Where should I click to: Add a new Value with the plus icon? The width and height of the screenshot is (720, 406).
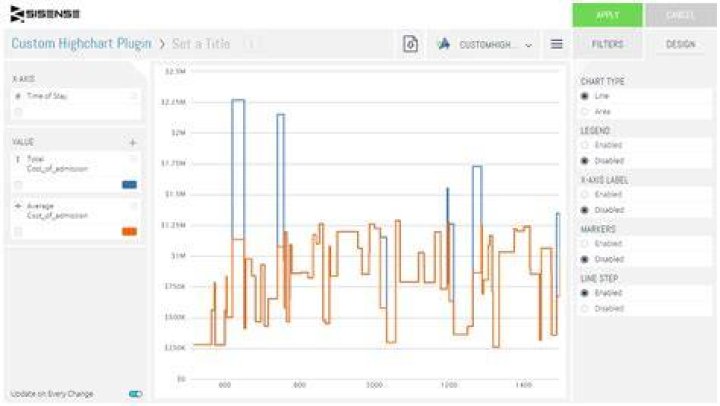click(x=133, y=143)
